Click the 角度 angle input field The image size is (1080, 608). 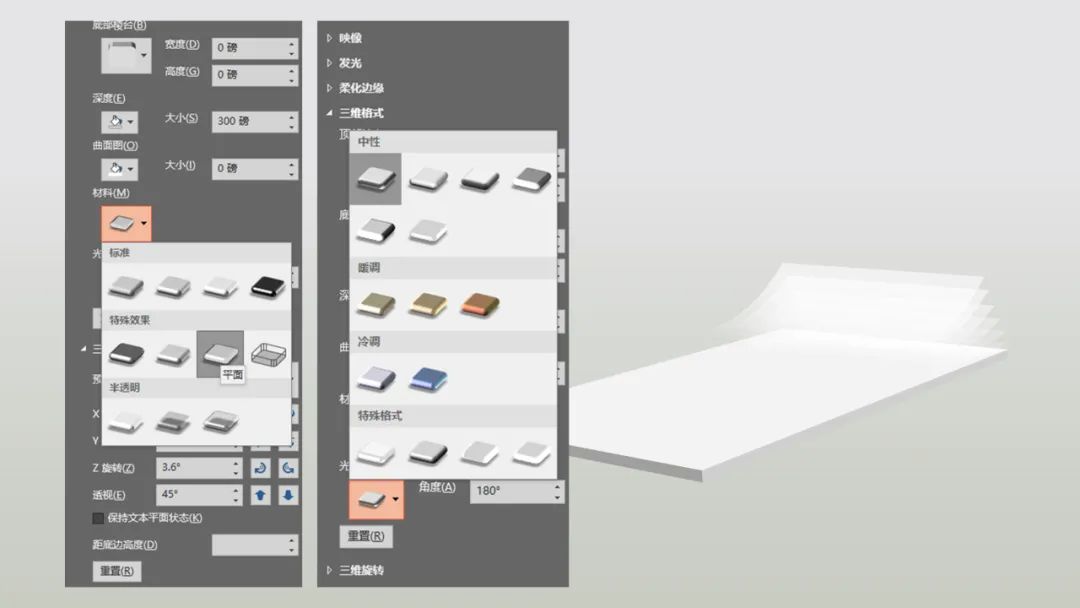point(517,491)
